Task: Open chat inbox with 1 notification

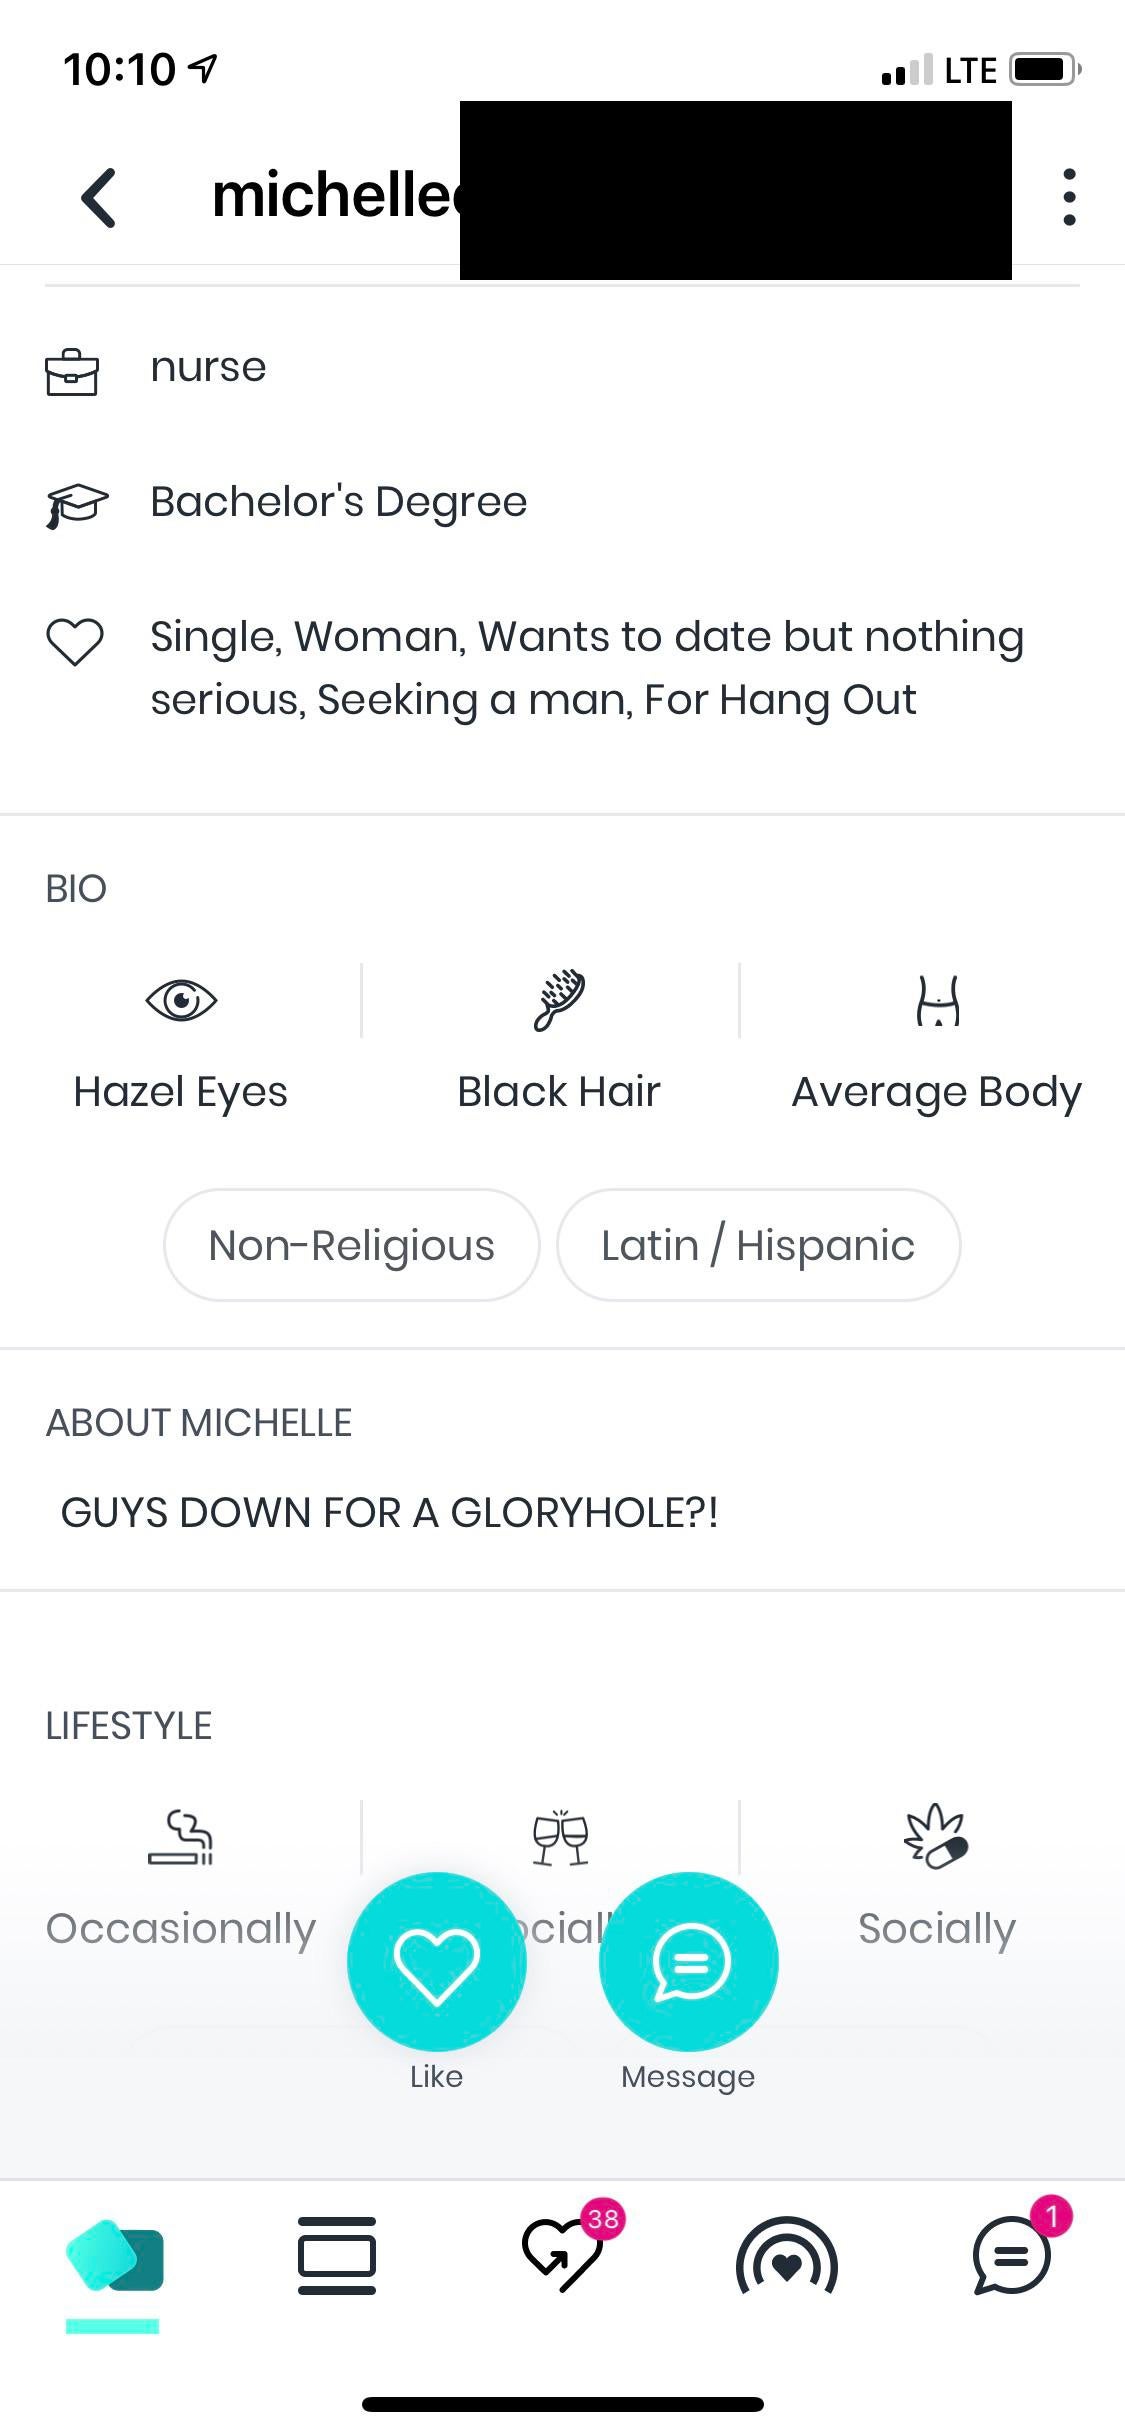Action: click(x=1012, y=2256)
